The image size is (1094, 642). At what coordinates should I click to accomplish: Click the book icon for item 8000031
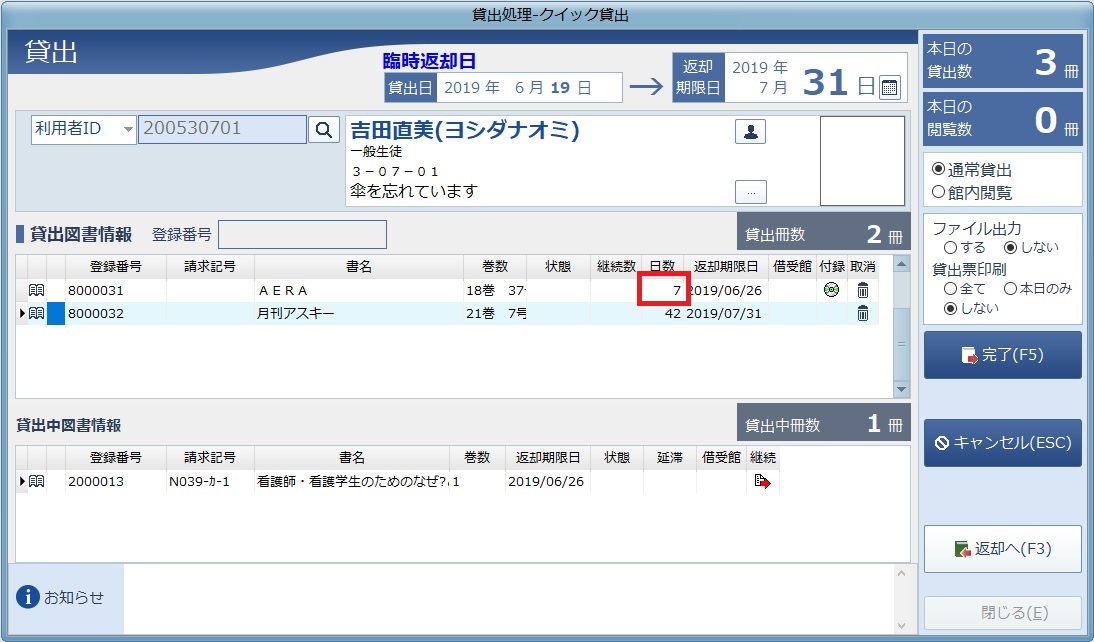tap(37, 290)
